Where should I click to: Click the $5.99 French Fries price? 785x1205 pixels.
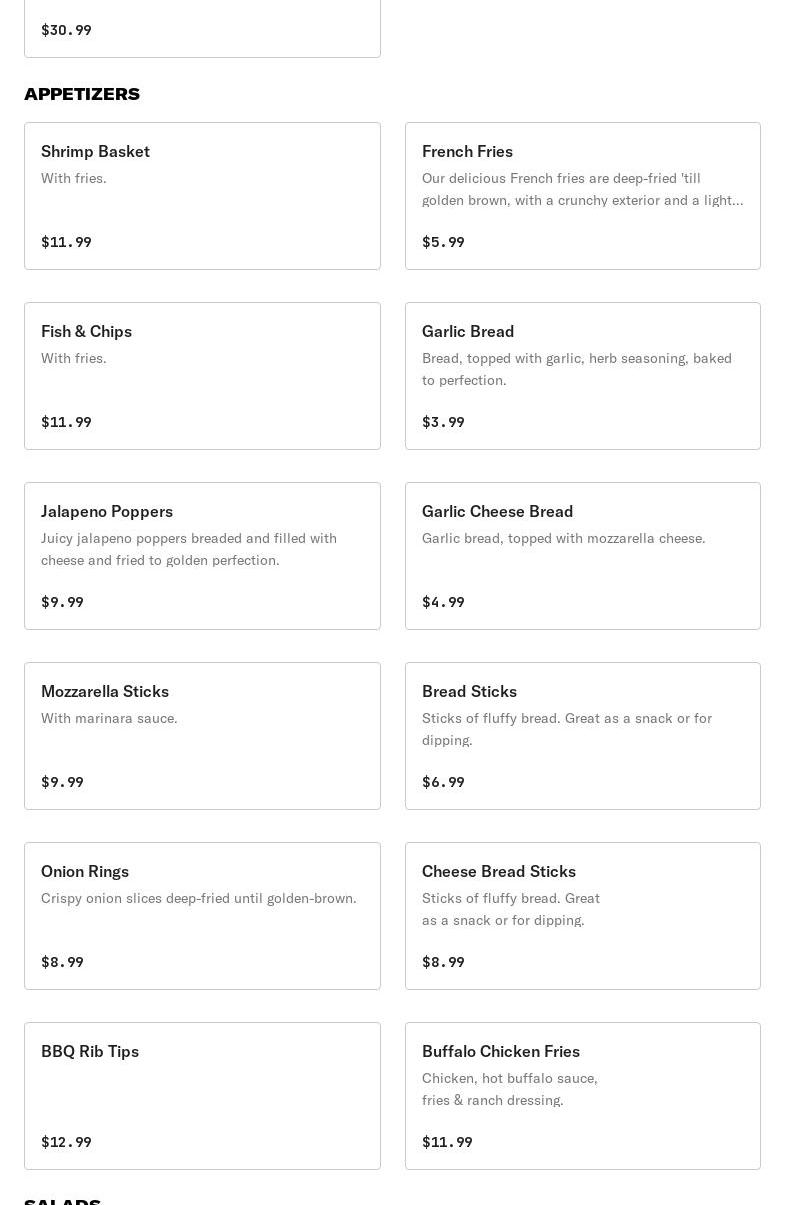pyautogui.click(x=443, y=242)
